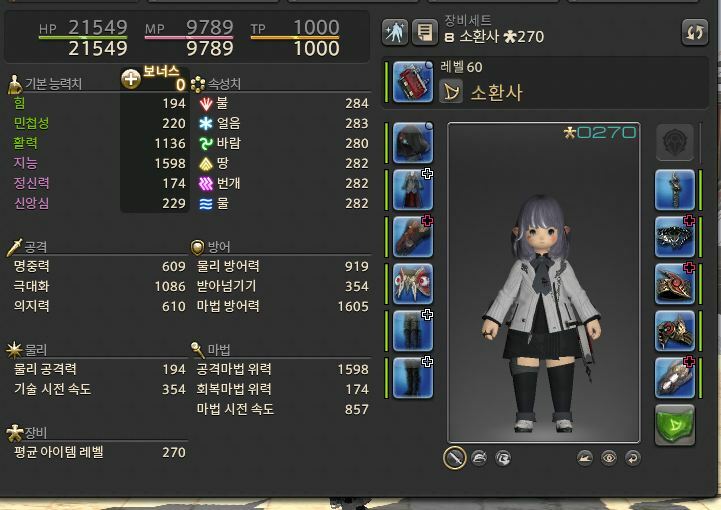Image resolution: width=721 pixels, height=510 pixels.
Task: Click the glamour plate sparkle icon
Action: (x=395, y=32)
